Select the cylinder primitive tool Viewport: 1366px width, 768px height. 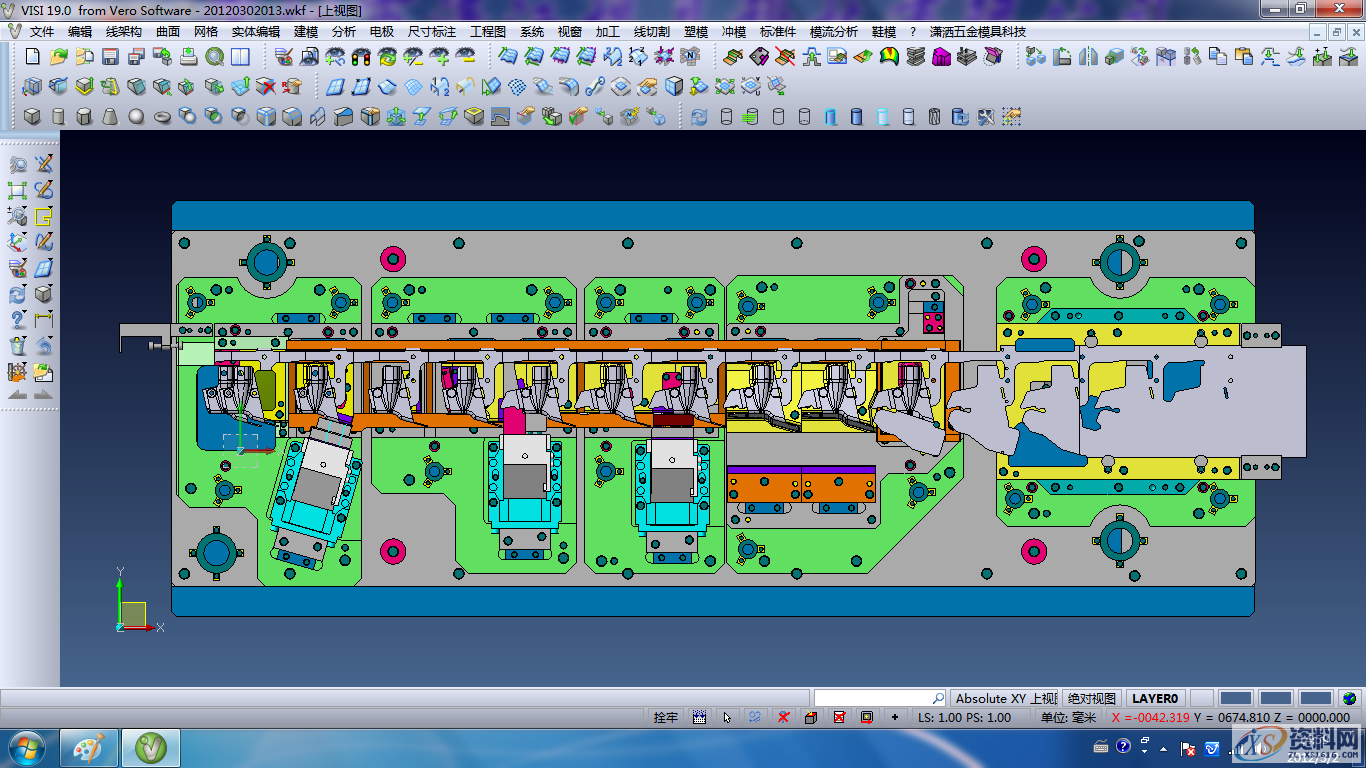[58, 117]
